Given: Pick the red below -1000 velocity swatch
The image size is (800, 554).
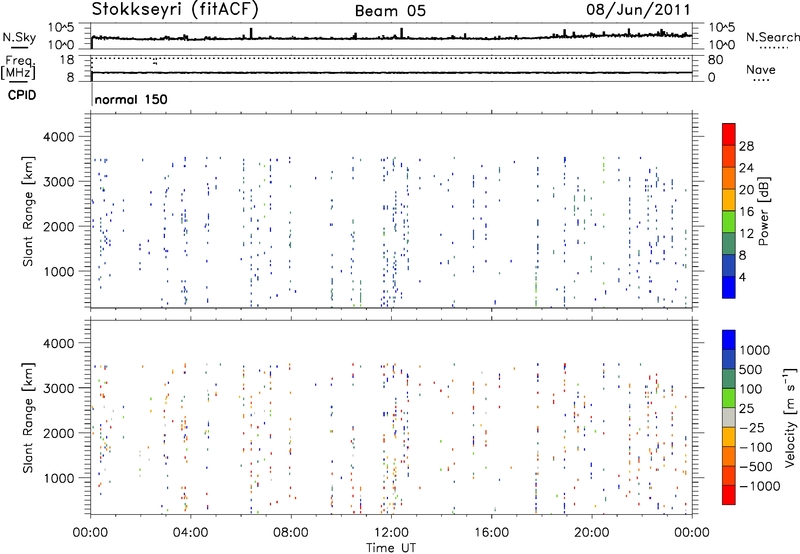Looking at the screenshot, I should 729,495.
